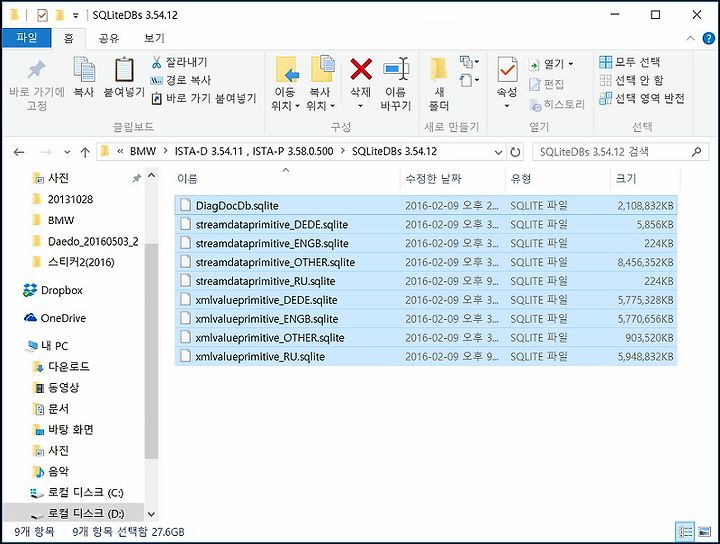This screenshot has height=544, width=720.
Task: Open the recent locations dropdown arrow
Action: click(x=67, y=152)
